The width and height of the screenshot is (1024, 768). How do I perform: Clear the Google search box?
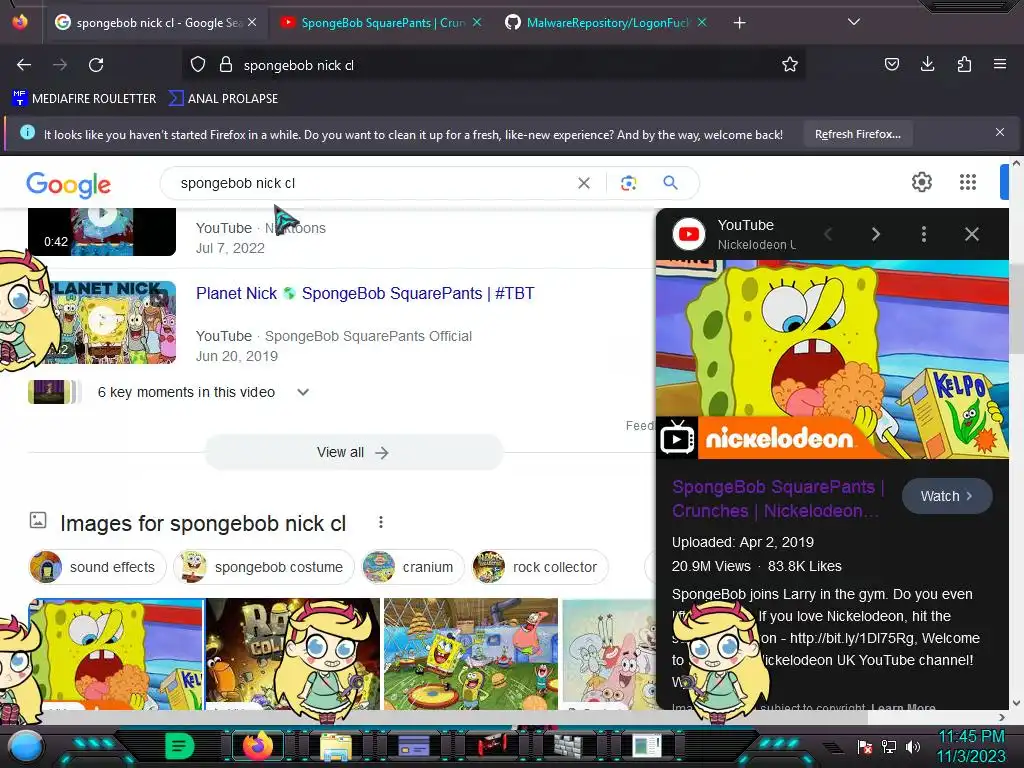pyautogui.click(x=584, y=184)
